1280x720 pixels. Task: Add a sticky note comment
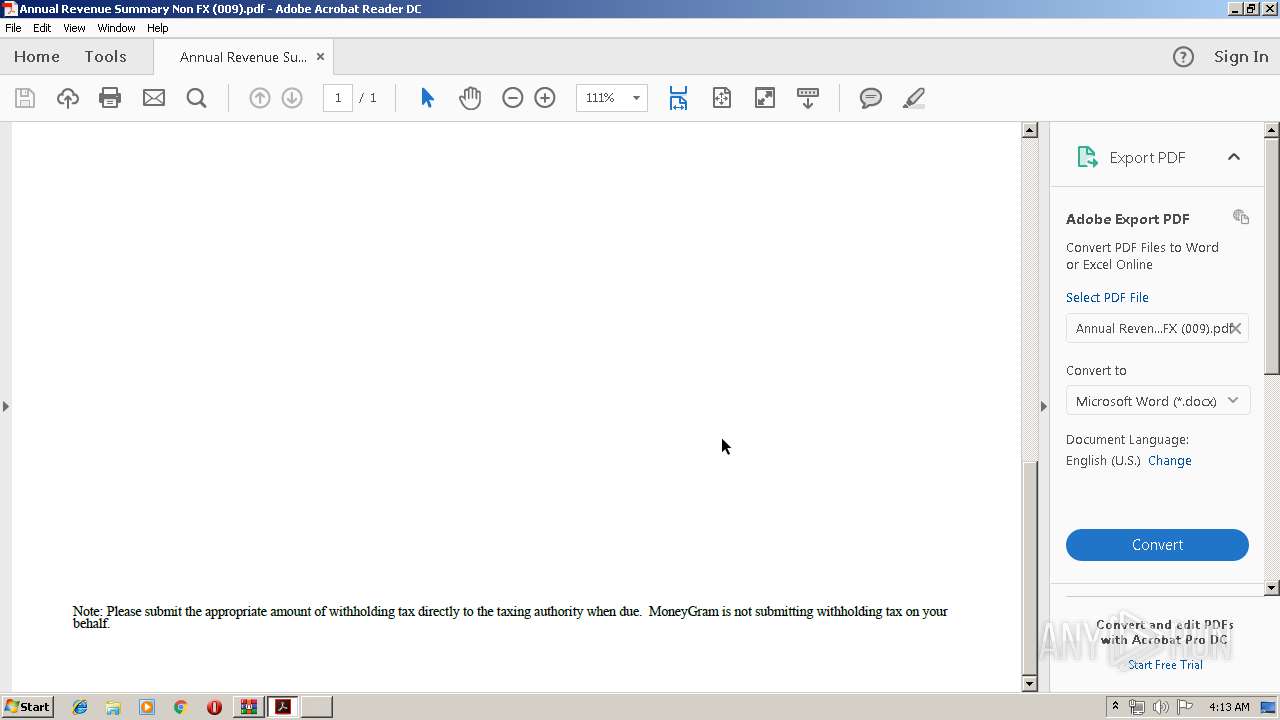pyautogui.click(x=871, y=98)
